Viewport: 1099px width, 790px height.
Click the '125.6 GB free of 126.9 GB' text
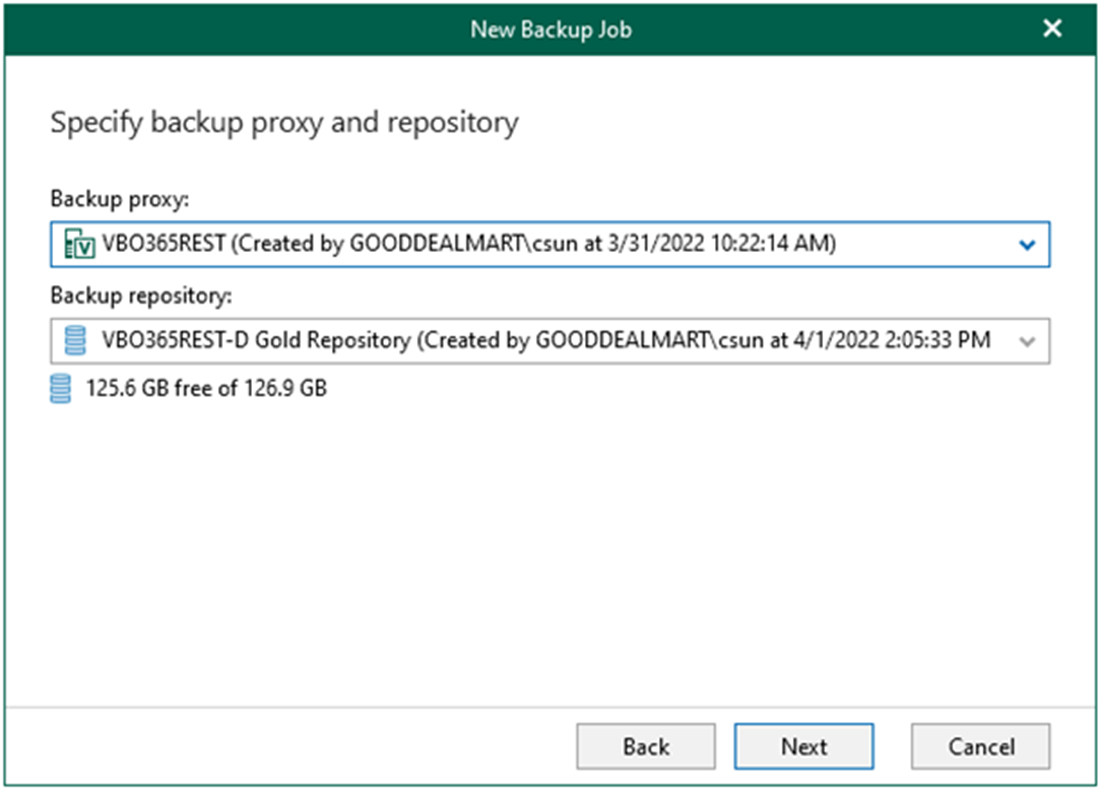206,388
